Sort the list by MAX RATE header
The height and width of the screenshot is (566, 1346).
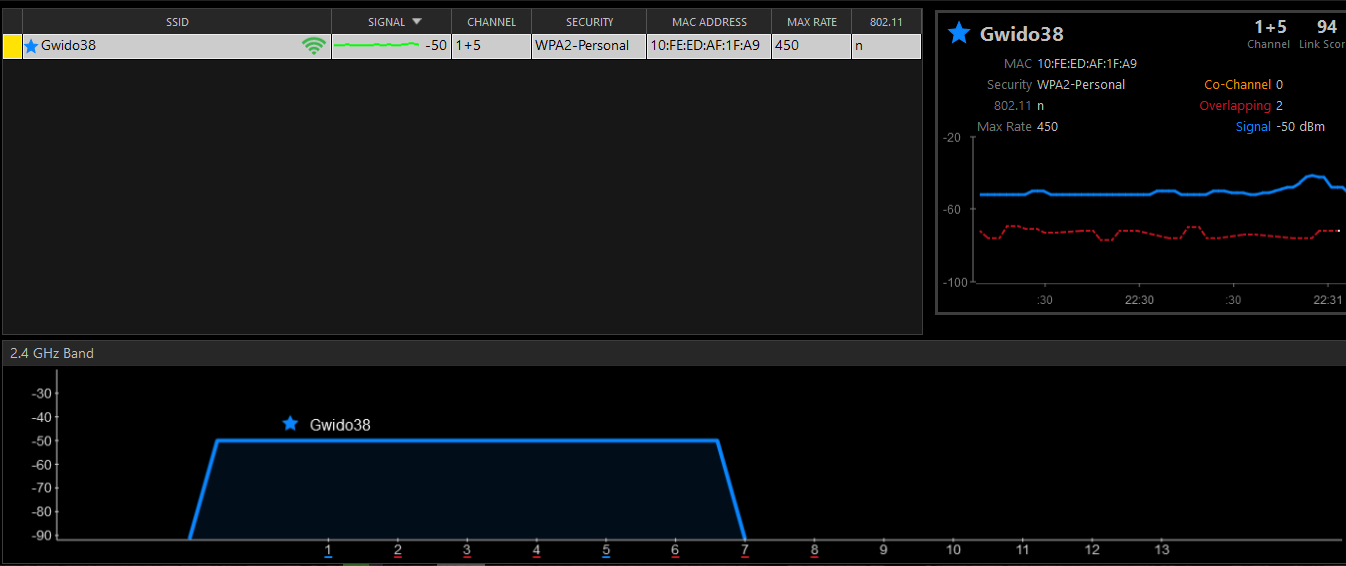point(811,22)
